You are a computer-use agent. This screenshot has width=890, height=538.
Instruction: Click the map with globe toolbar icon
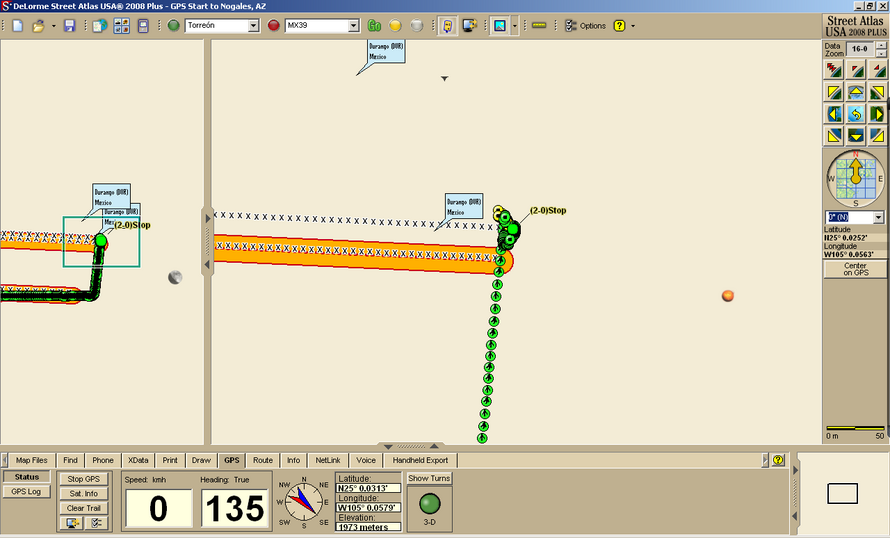click(100, 26)
